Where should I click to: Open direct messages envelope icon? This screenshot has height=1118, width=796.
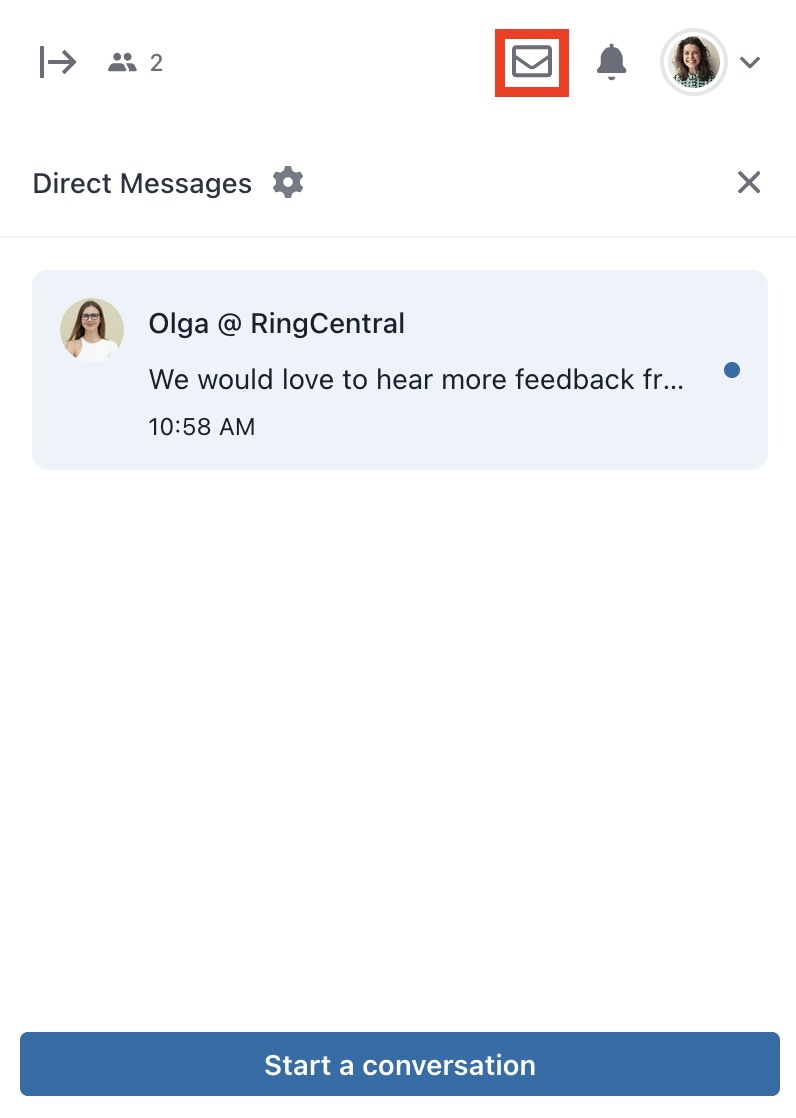point(532,62)
